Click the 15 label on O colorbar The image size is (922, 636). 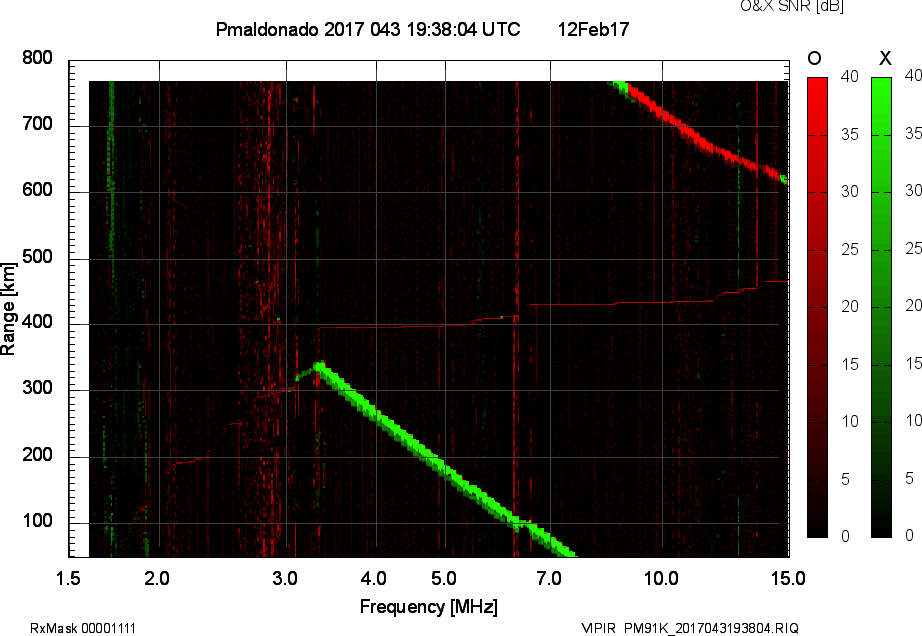(x=850, y=364)
